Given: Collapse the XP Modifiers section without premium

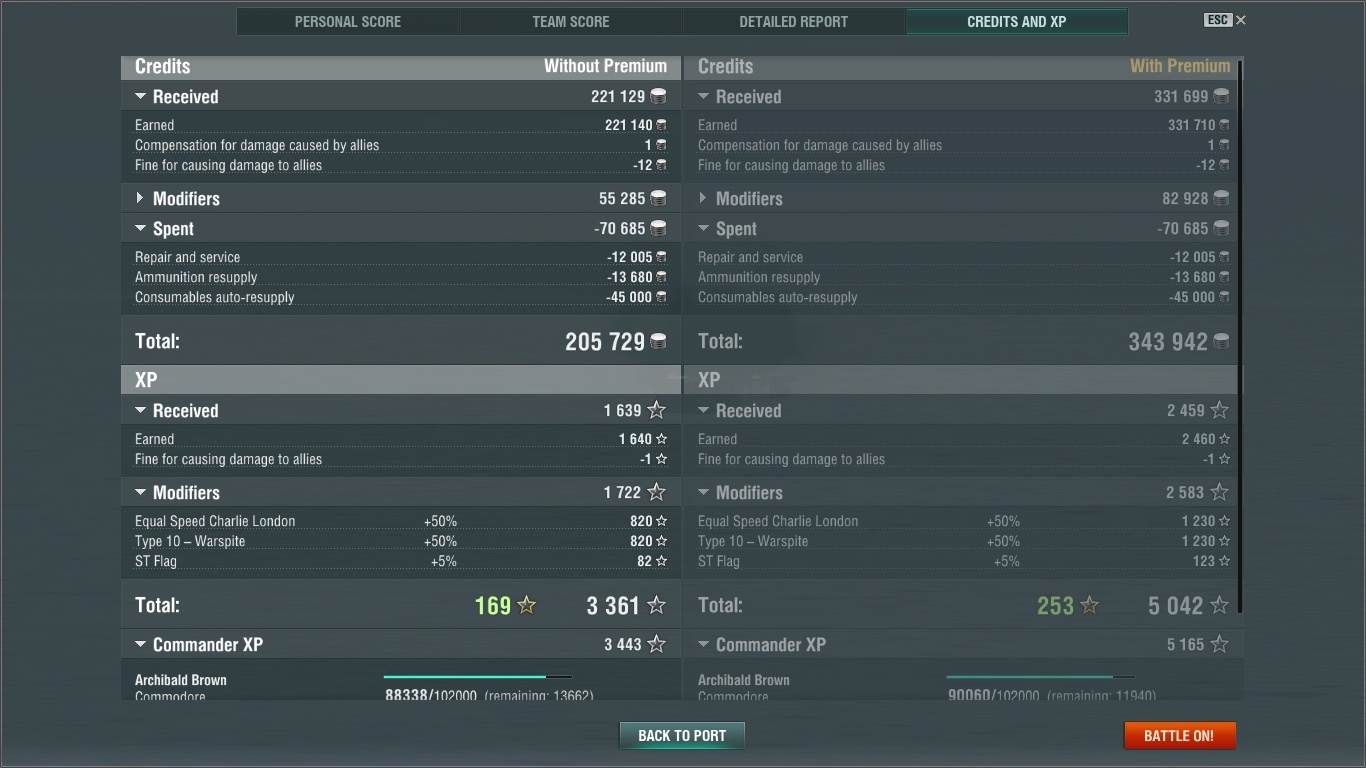Looking at the screenshot, I should tap(140, 493).
